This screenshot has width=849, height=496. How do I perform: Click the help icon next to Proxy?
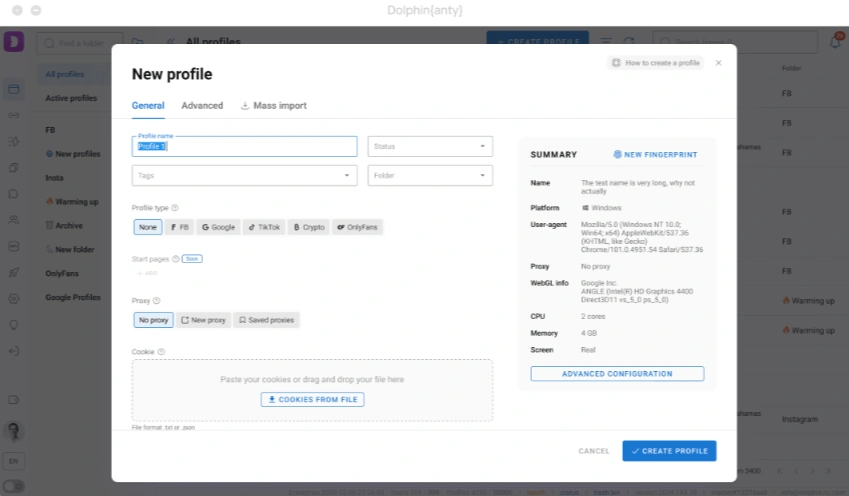tap(156, 301)
